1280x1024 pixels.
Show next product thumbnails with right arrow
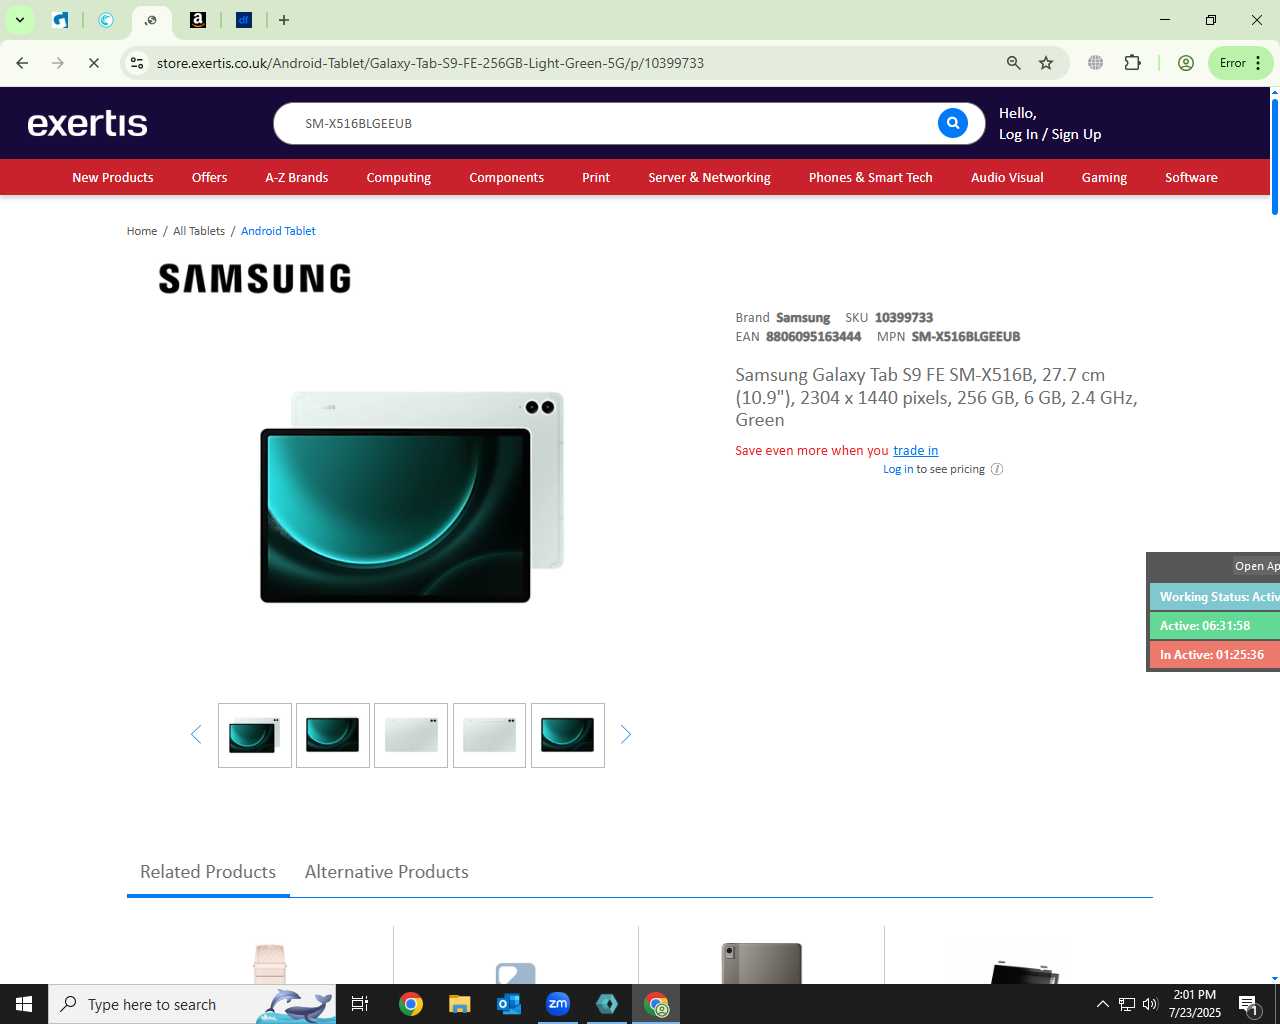626,735
